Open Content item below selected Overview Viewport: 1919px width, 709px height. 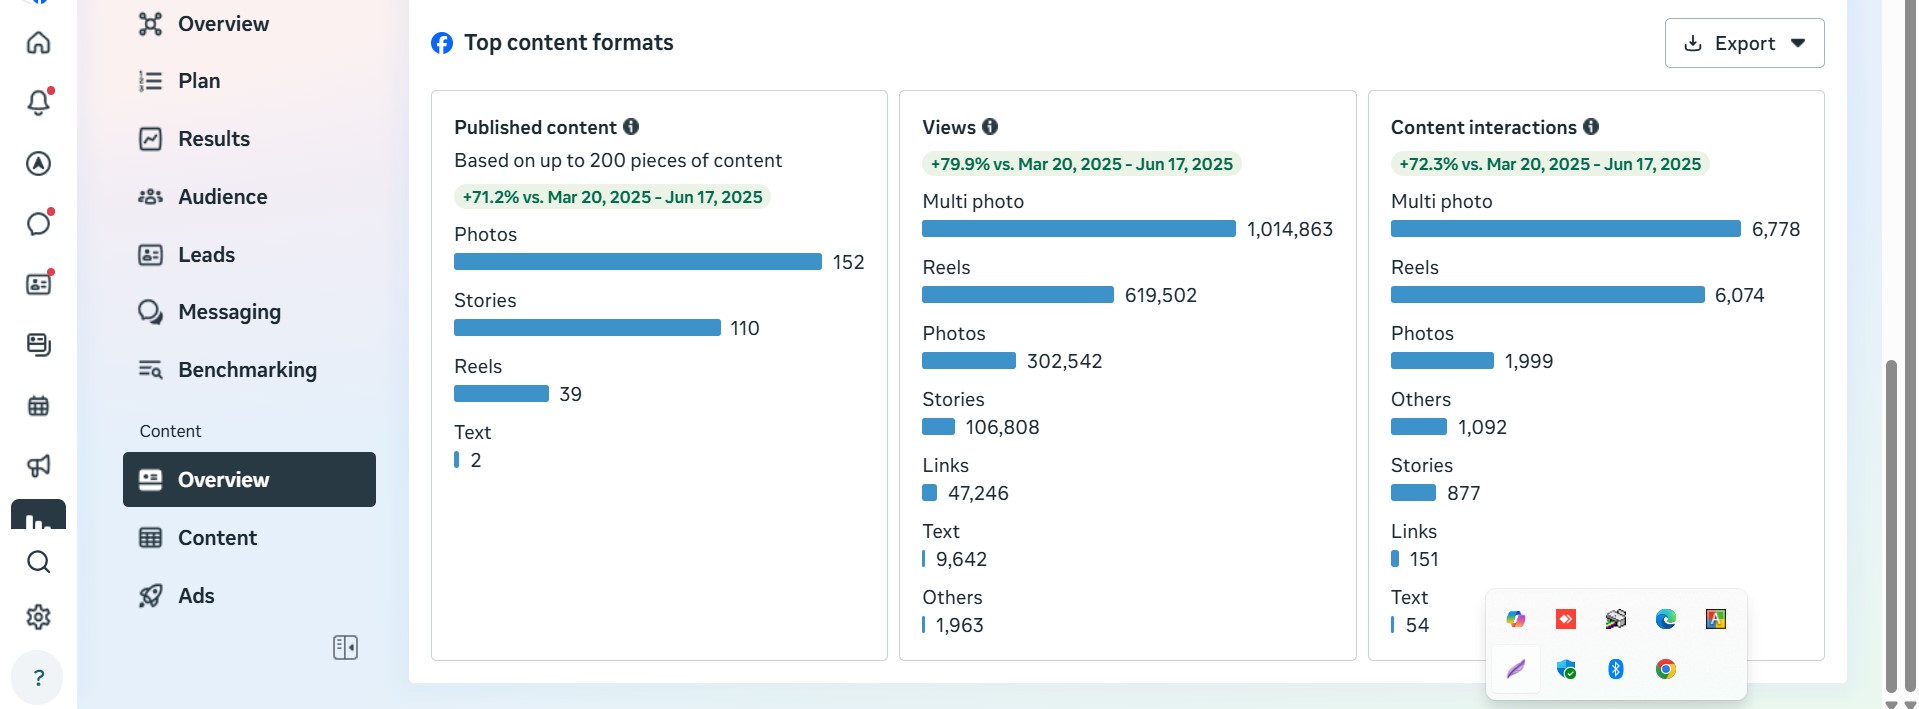click(x=217, y=538)
